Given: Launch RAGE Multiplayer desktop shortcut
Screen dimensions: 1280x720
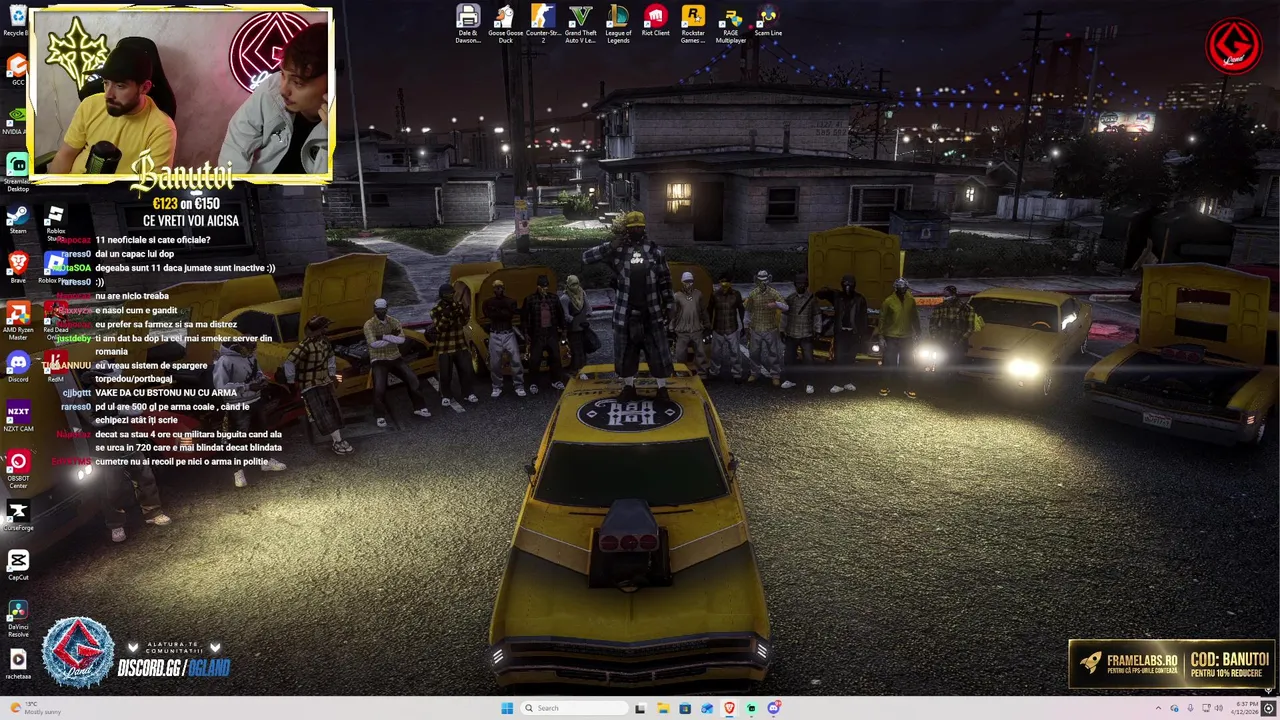Looking at the screenshot, I should (731, 23).
